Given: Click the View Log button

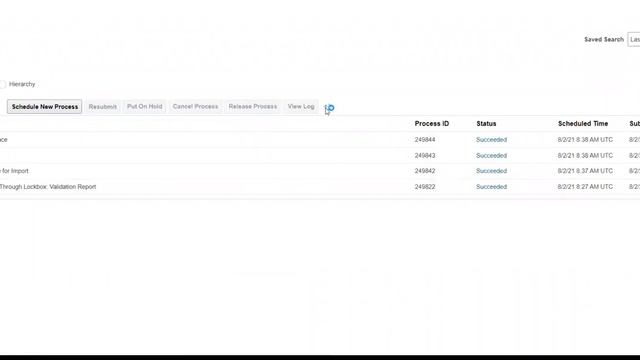Looking at the screenshot, I should (301, 107).
